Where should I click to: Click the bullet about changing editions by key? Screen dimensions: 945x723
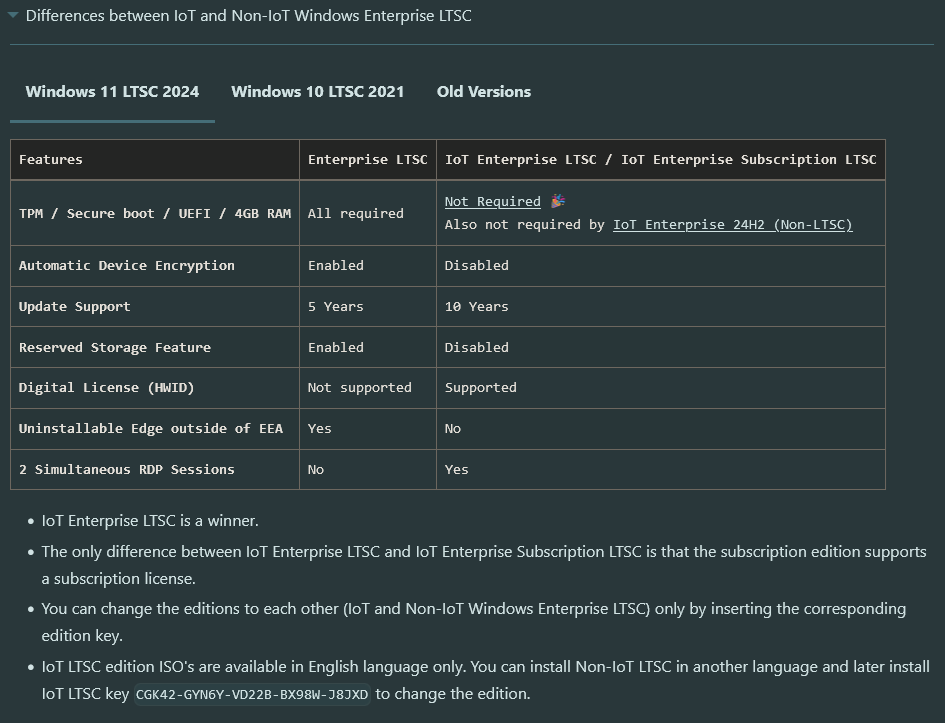pyautogui.click(x=474, y=622)
